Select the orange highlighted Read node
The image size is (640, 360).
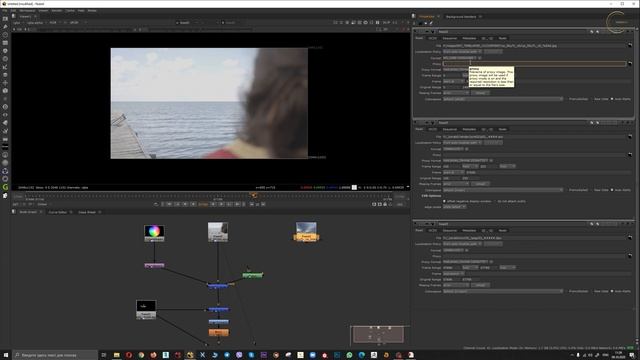pyautogui.click(x=306, y=232)
